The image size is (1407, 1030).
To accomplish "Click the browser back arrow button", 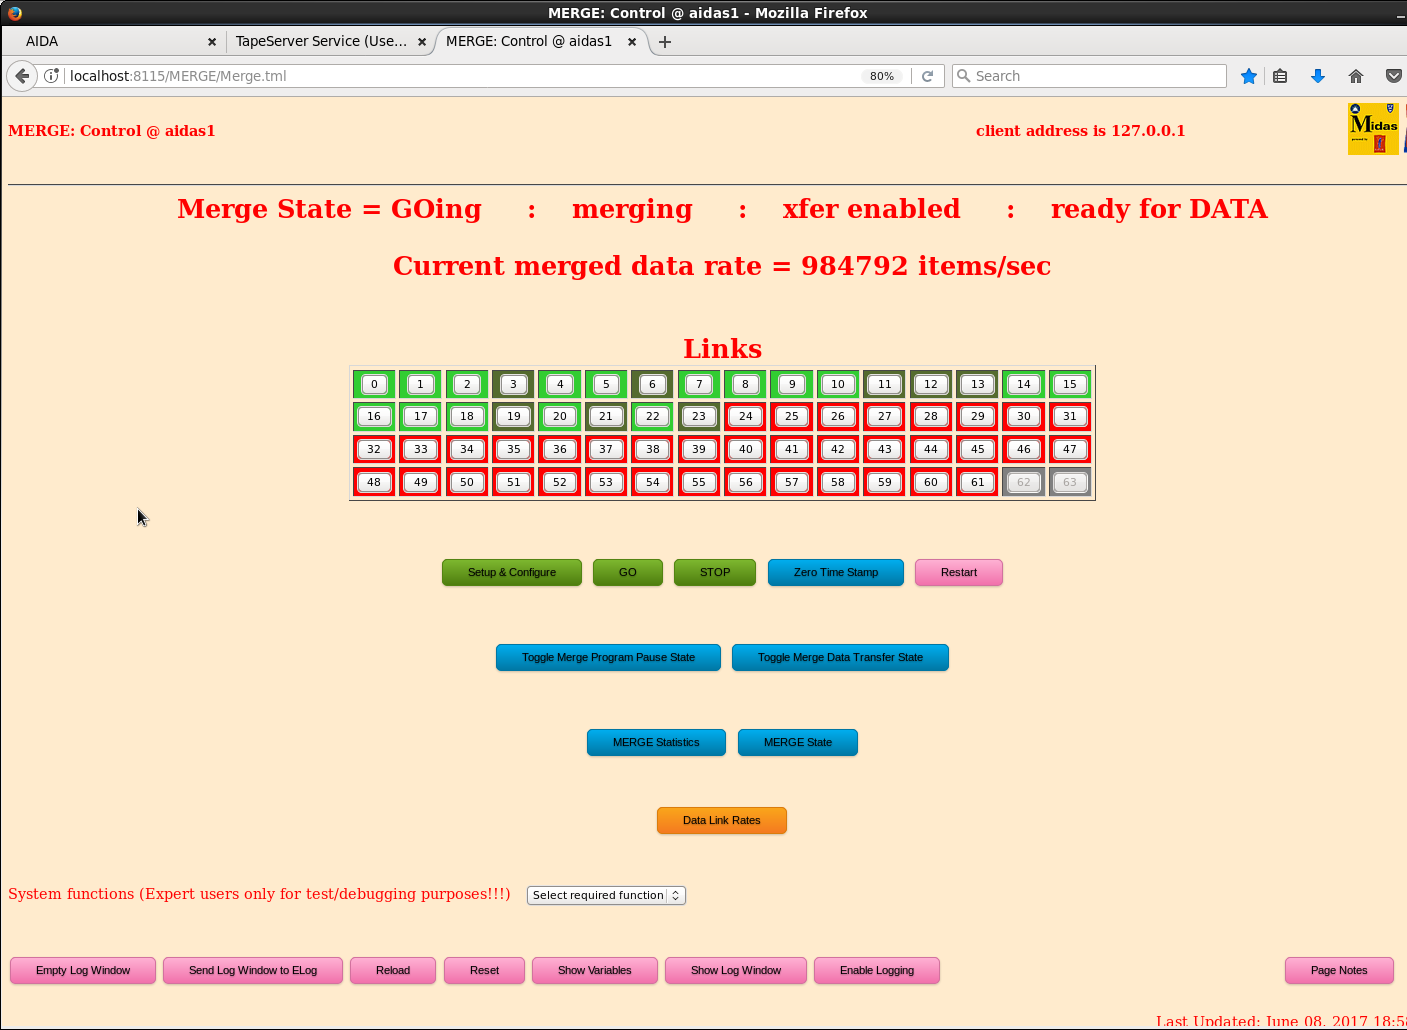I will [22, 76].
